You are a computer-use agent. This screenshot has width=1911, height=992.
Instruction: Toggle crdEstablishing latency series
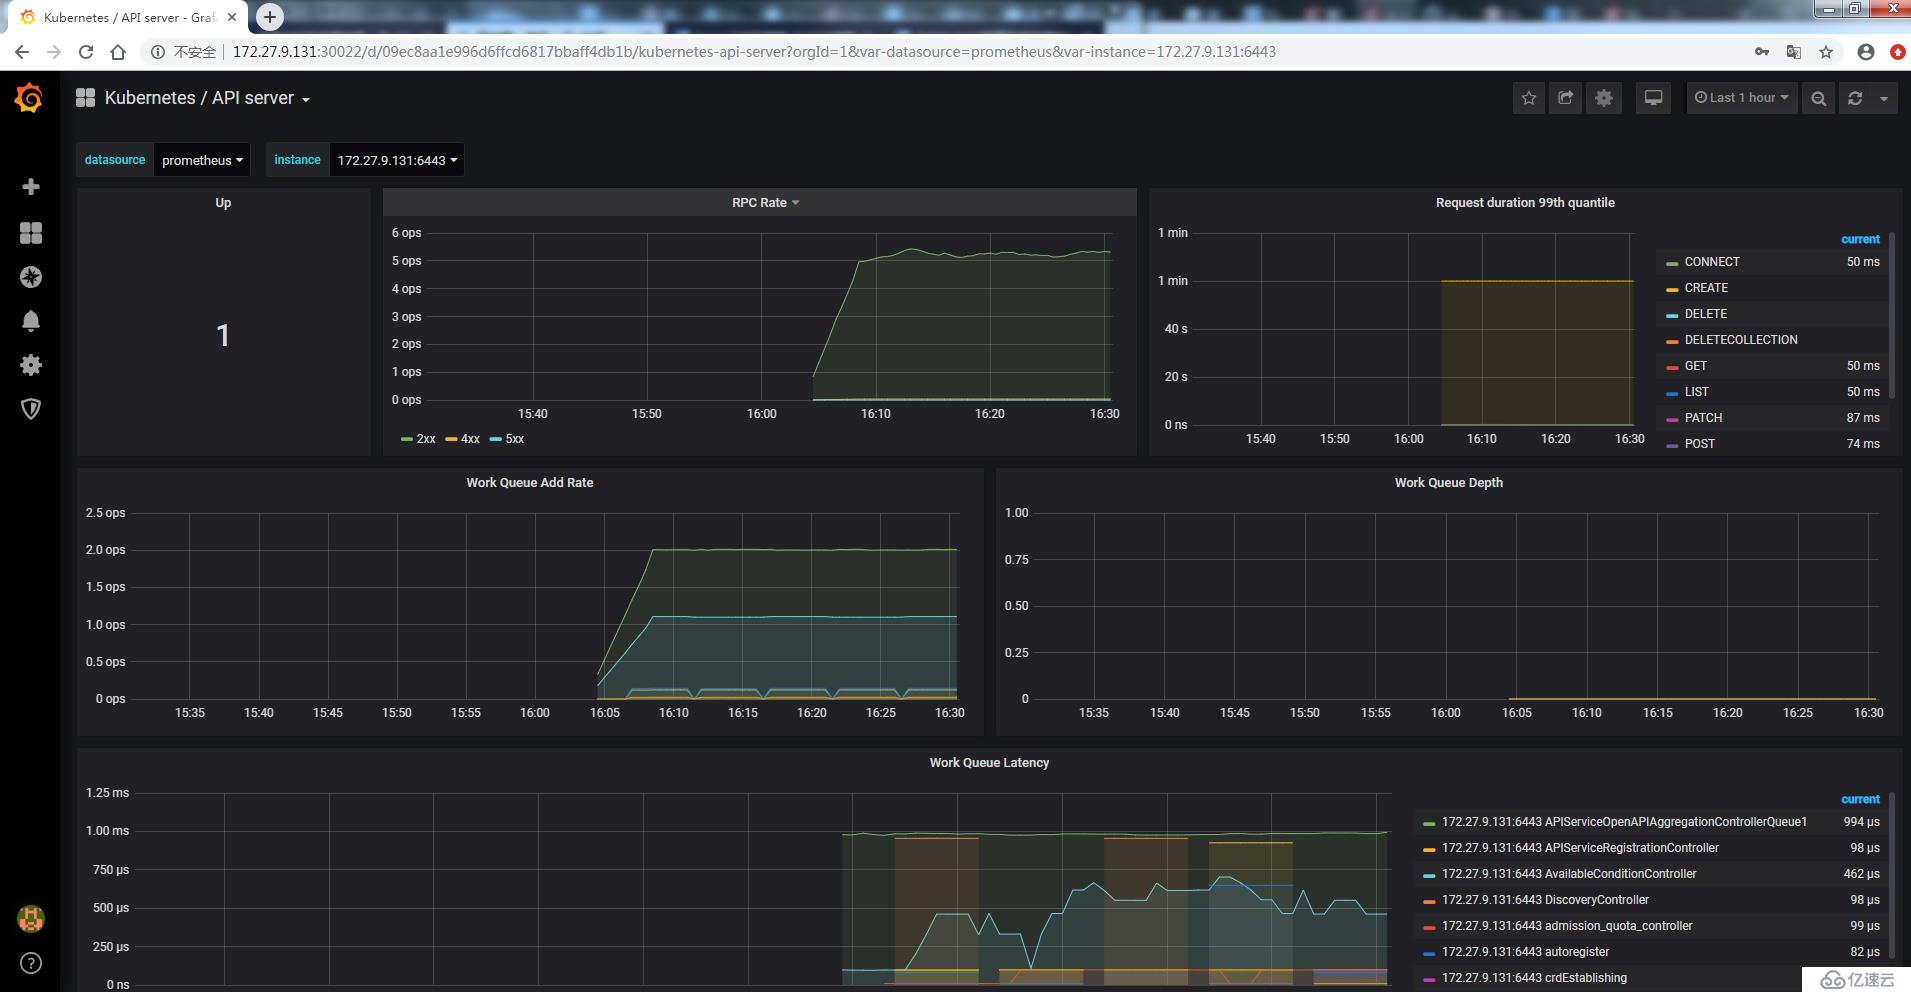1534,978
